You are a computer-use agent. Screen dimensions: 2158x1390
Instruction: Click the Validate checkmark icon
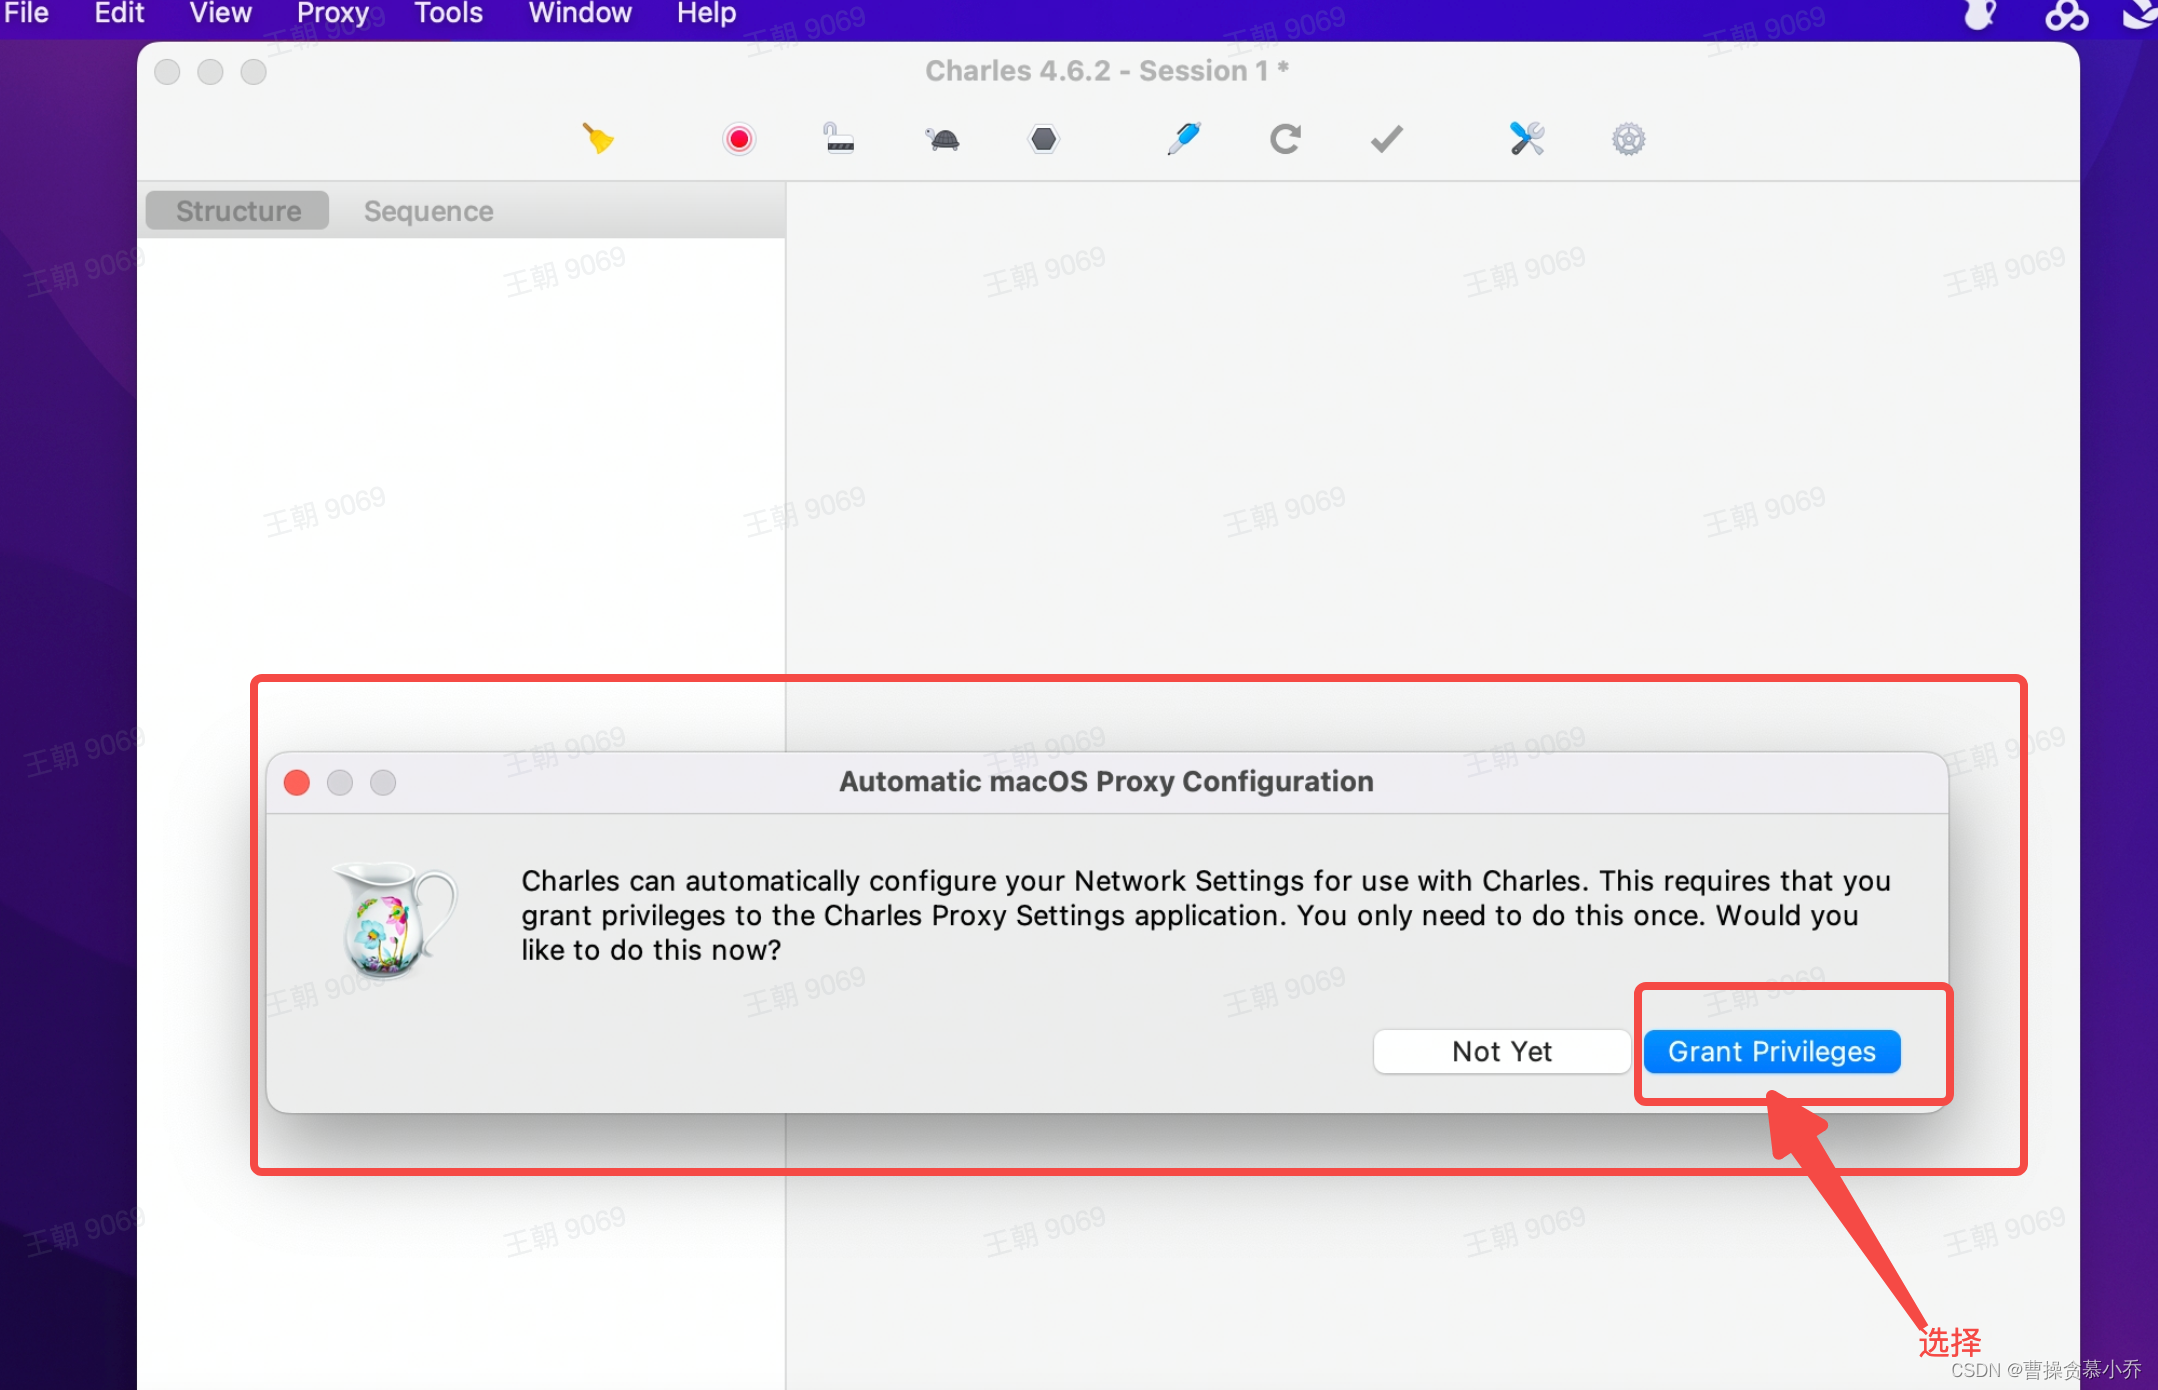tap(1386, 139)
